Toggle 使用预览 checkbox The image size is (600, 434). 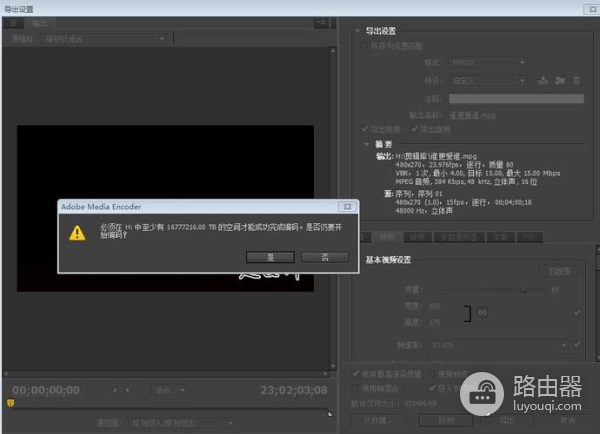point(432,373)
